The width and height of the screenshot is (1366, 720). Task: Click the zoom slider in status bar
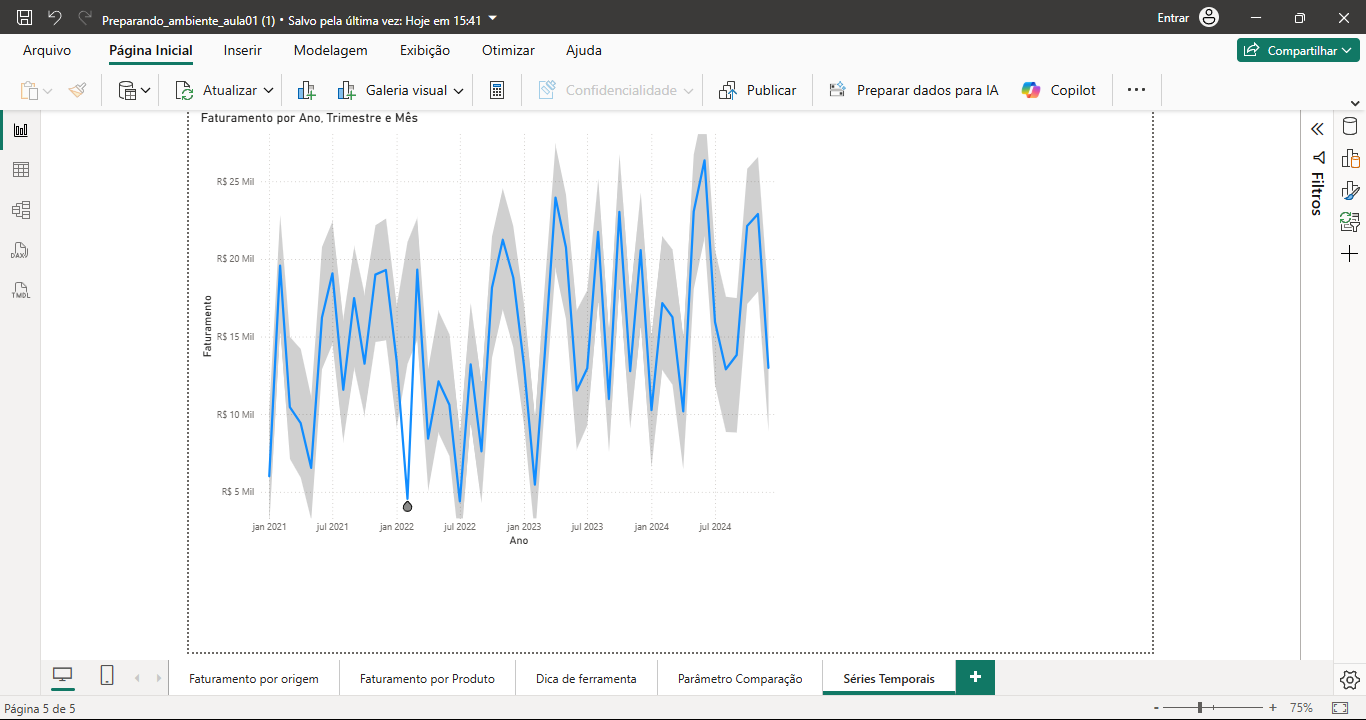pos(1214,708)
